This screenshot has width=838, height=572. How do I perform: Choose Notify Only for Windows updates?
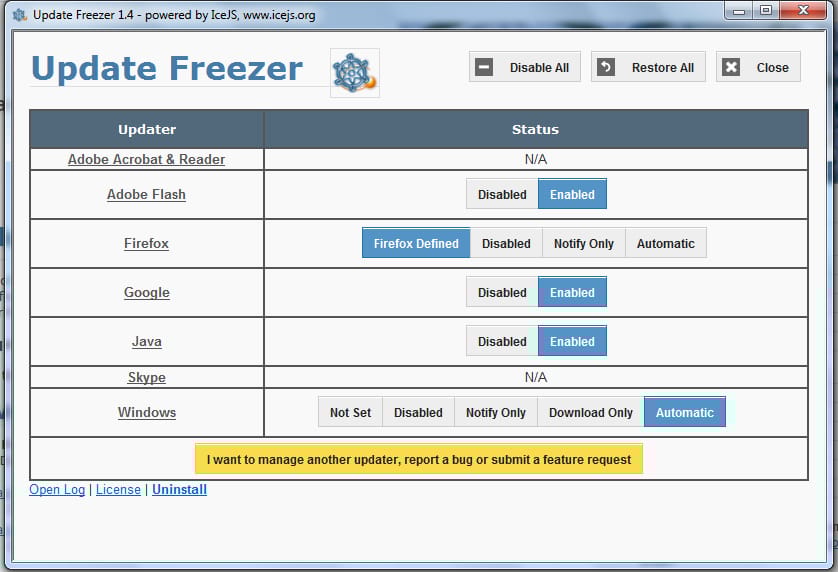(x=495, y=413)
